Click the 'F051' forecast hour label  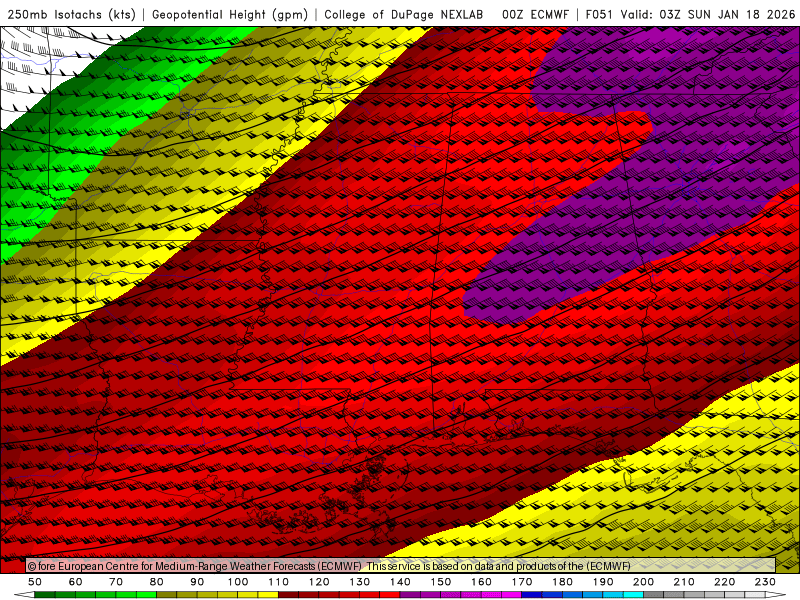[599, 14]
